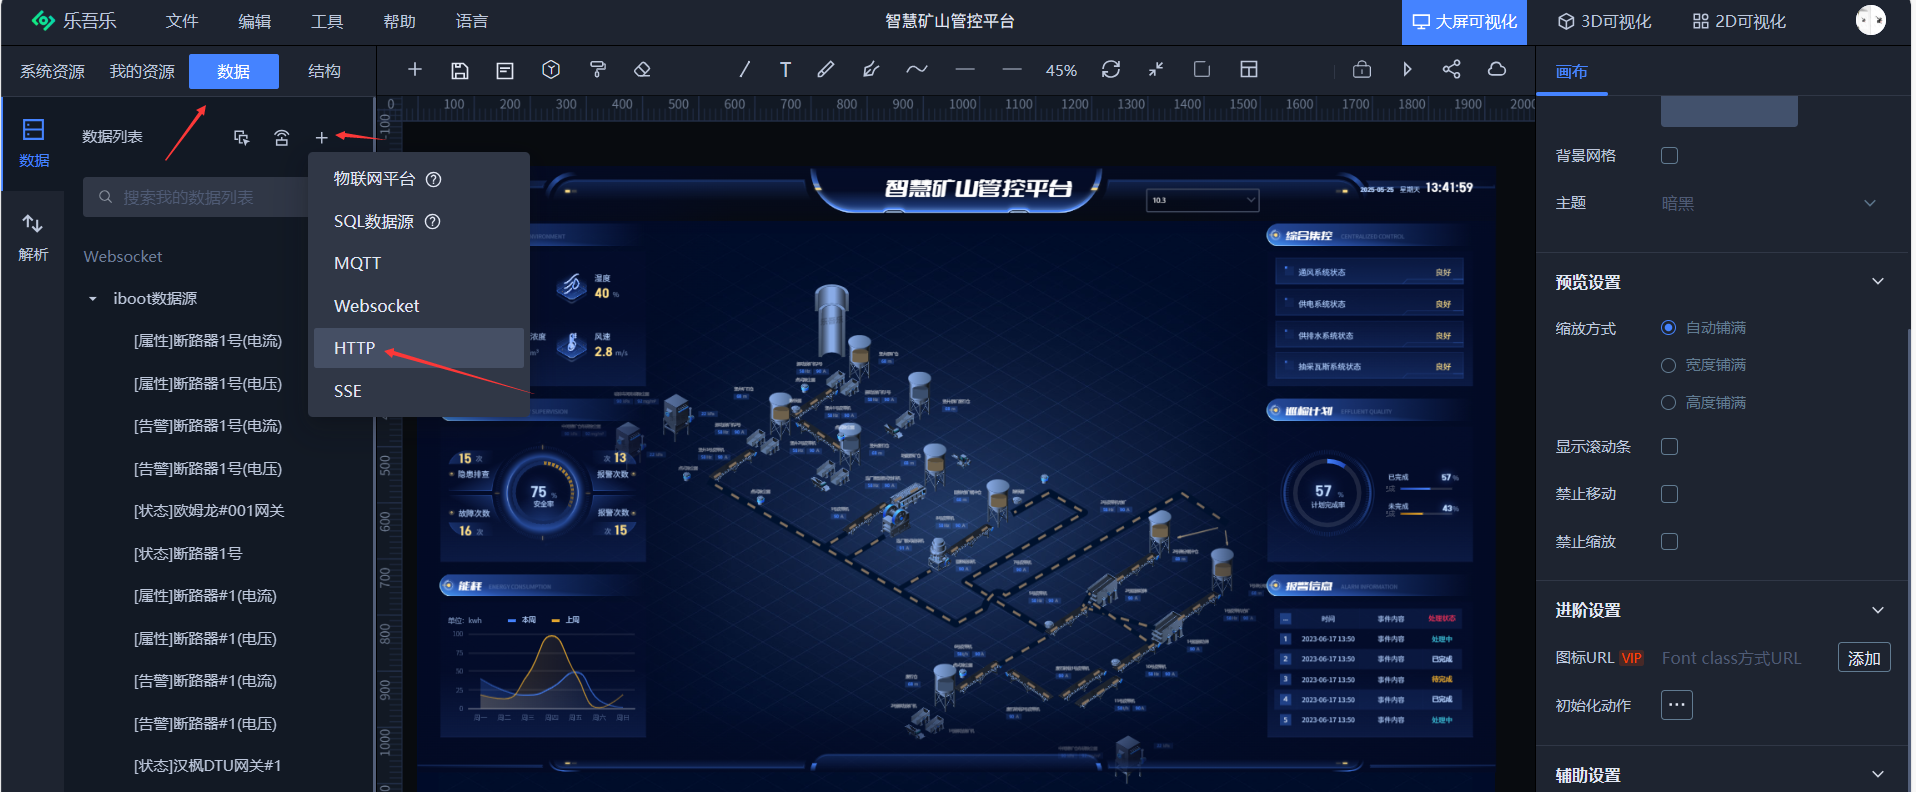Click the share icon in toolbar
The height and width of the screenshot is (792, 1916).
pyautogui.click(x=1452, y=70)
